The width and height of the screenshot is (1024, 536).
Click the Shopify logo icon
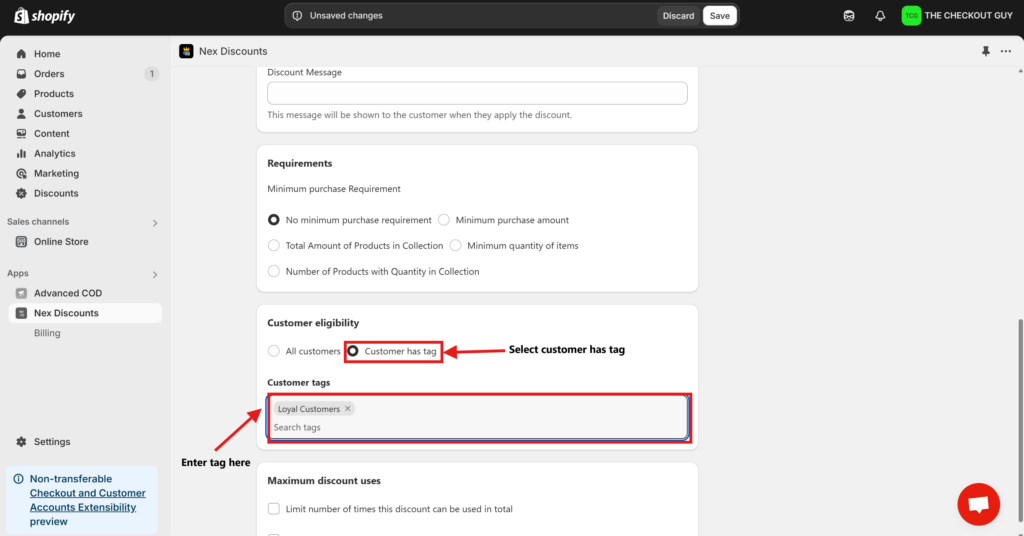point(21,16)
